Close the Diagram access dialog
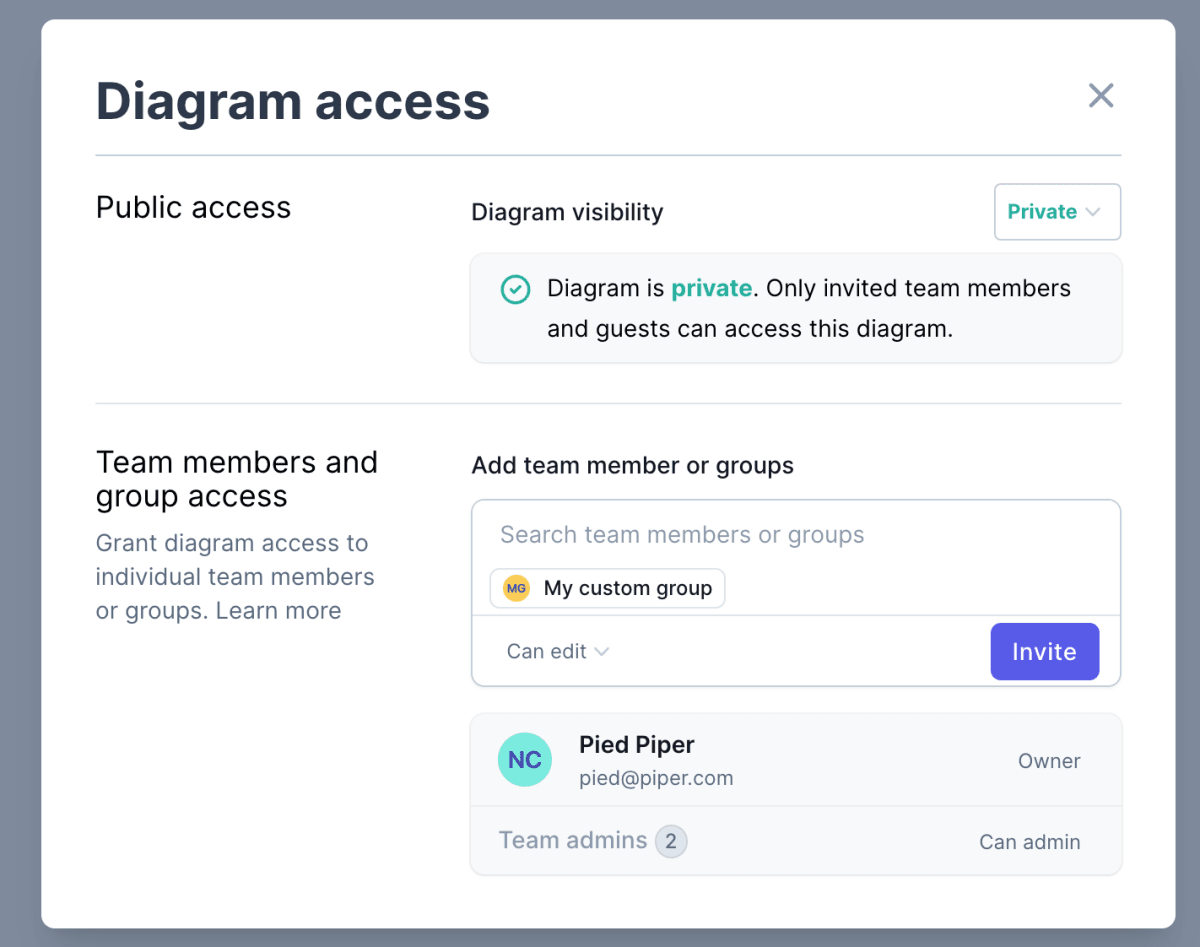Image resolution: width=1200 pixels, height=947 pixels. pos(1101,96)
